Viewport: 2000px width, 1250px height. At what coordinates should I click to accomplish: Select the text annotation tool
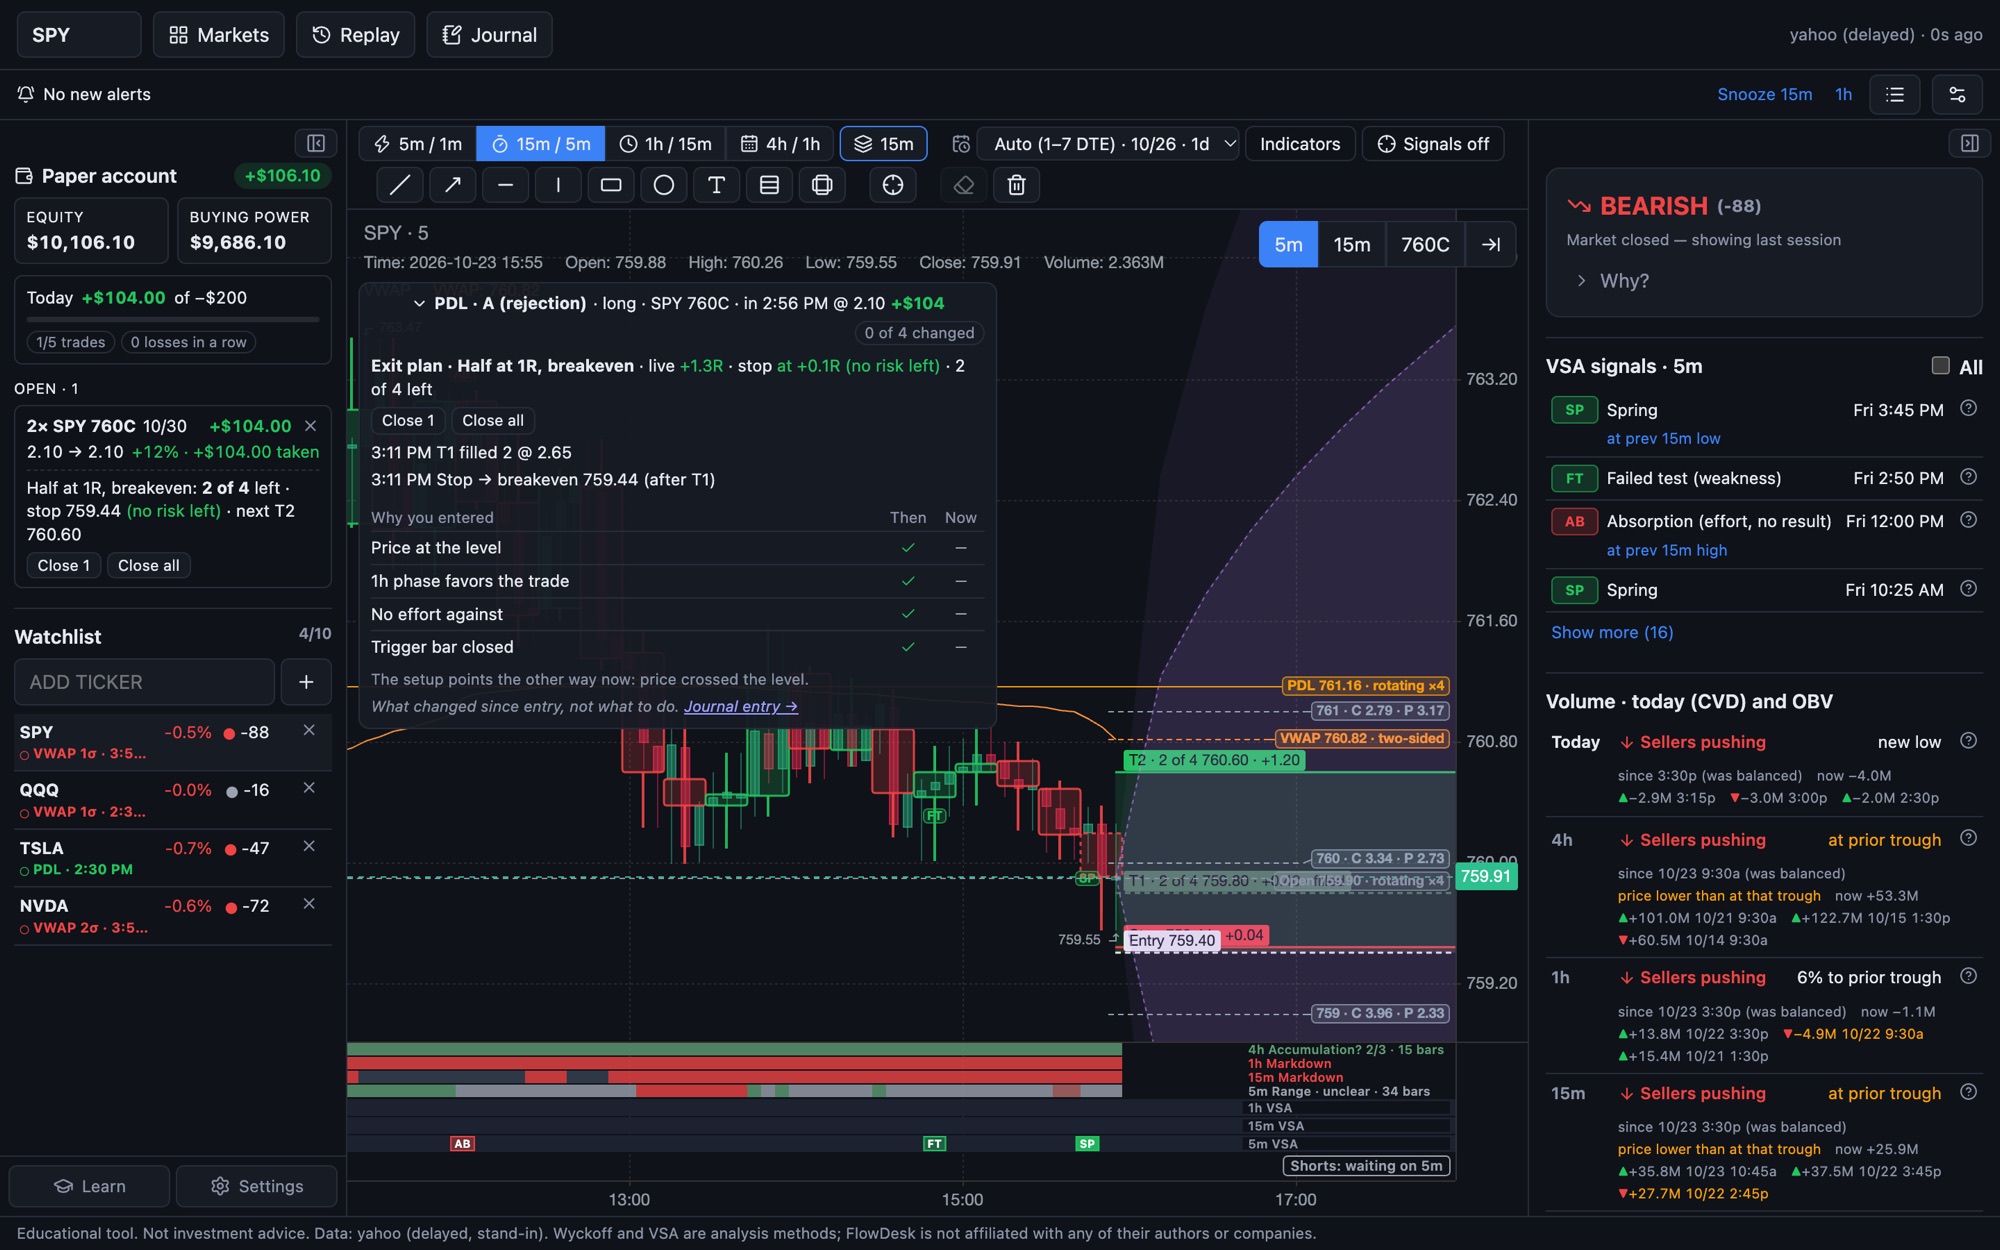716,185
